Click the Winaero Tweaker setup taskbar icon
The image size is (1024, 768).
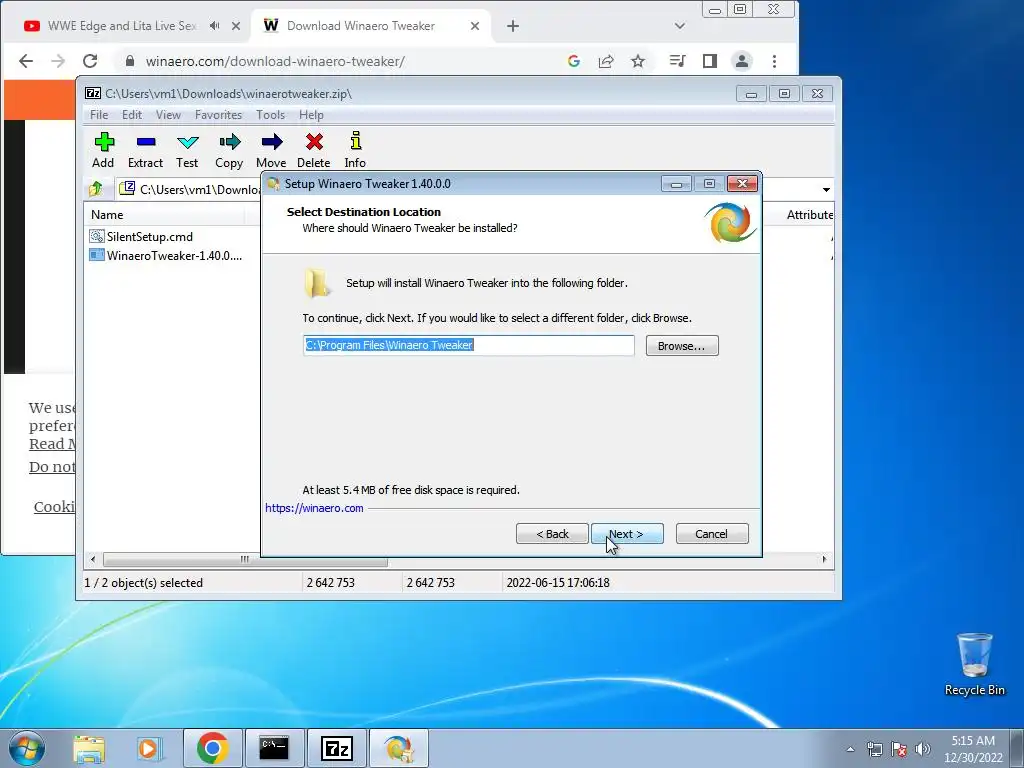(x=398, y=748)
